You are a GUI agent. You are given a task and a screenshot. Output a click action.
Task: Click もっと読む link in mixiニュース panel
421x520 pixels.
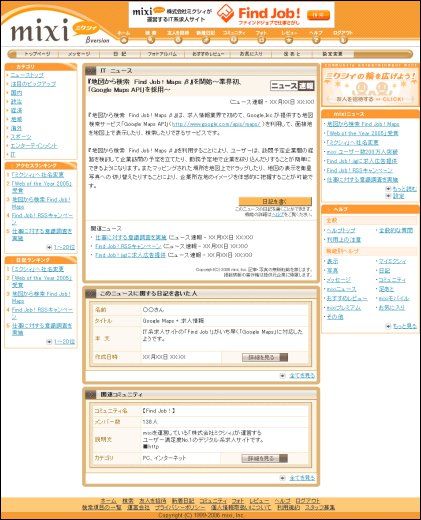click(x=404, y=189)
